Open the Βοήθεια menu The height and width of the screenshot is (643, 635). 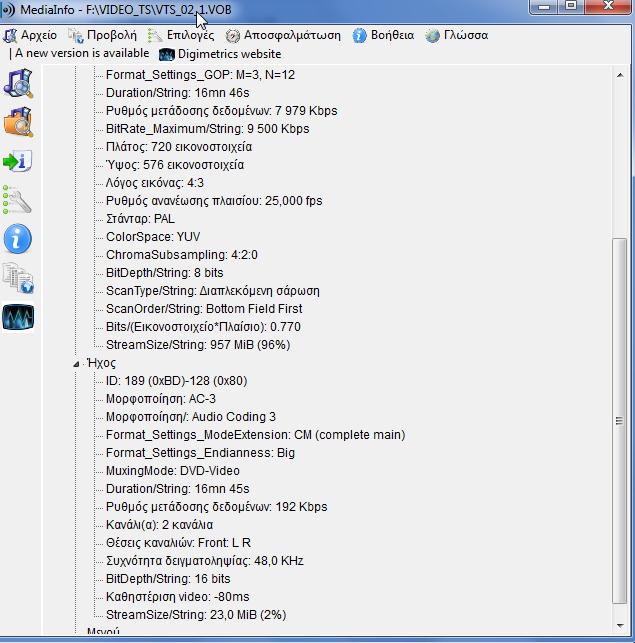(x=393, y=35)
